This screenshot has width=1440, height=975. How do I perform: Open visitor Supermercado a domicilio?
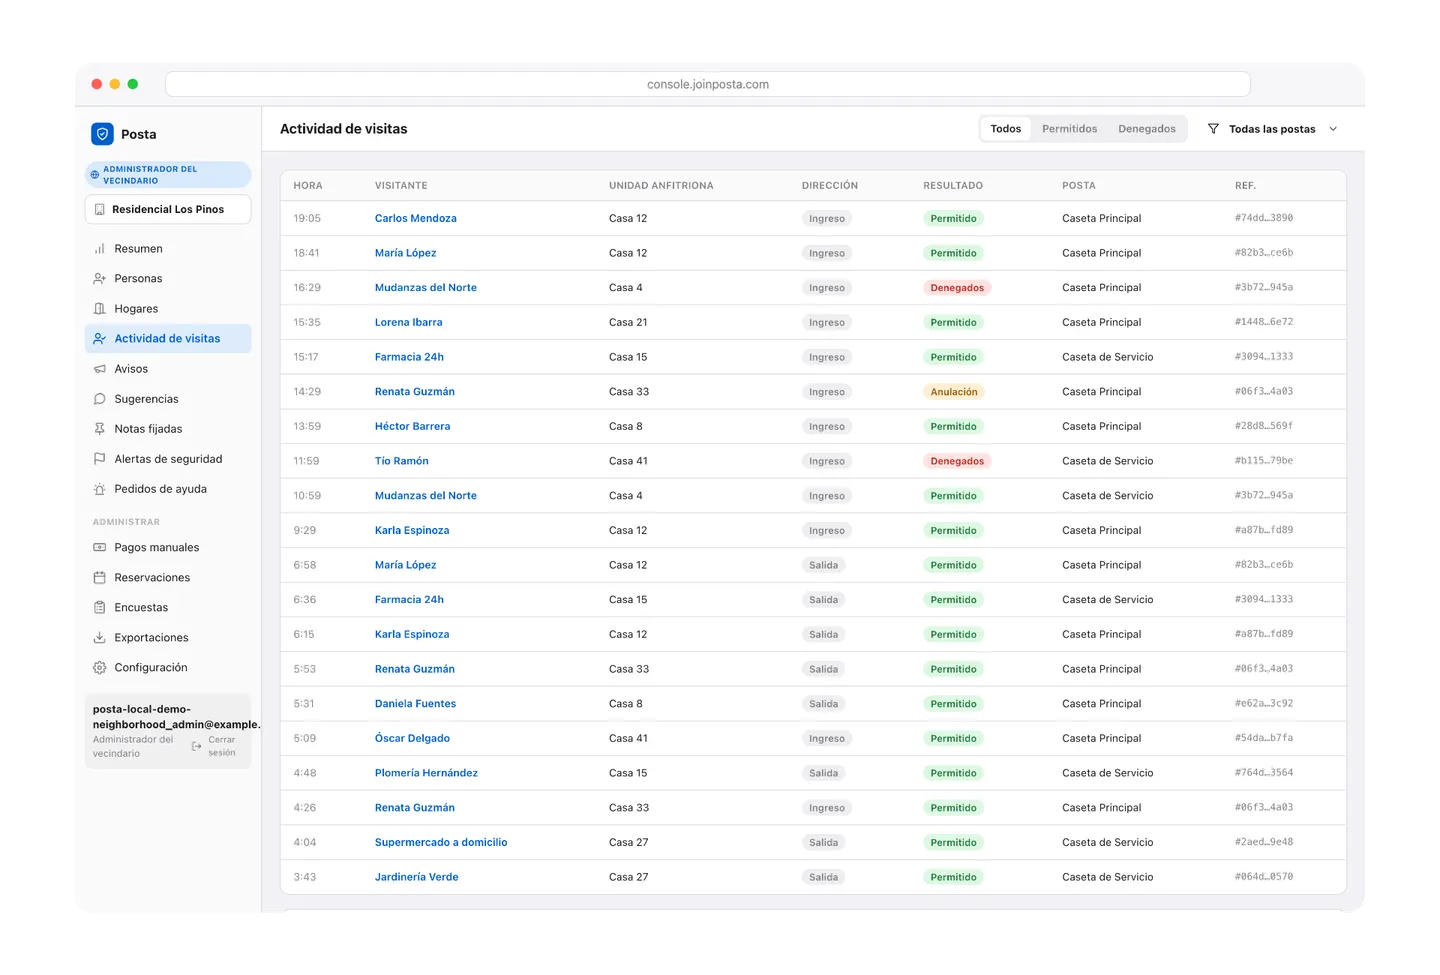[x=441, y=843]
